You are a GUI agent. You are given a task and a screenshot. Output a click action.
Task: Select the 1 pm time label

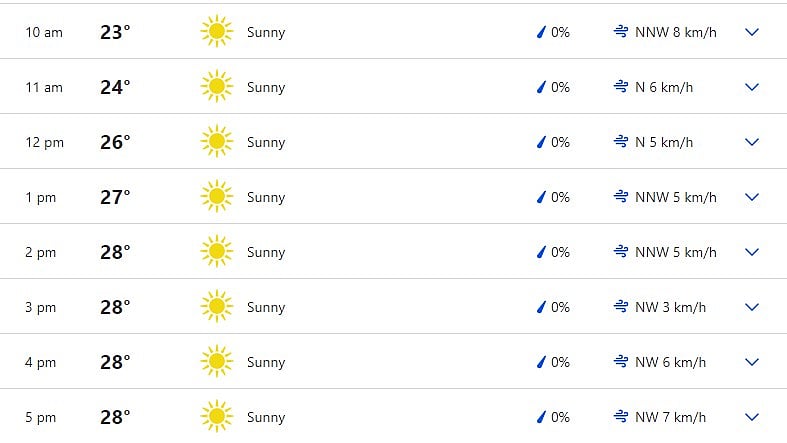pos(41,198)
